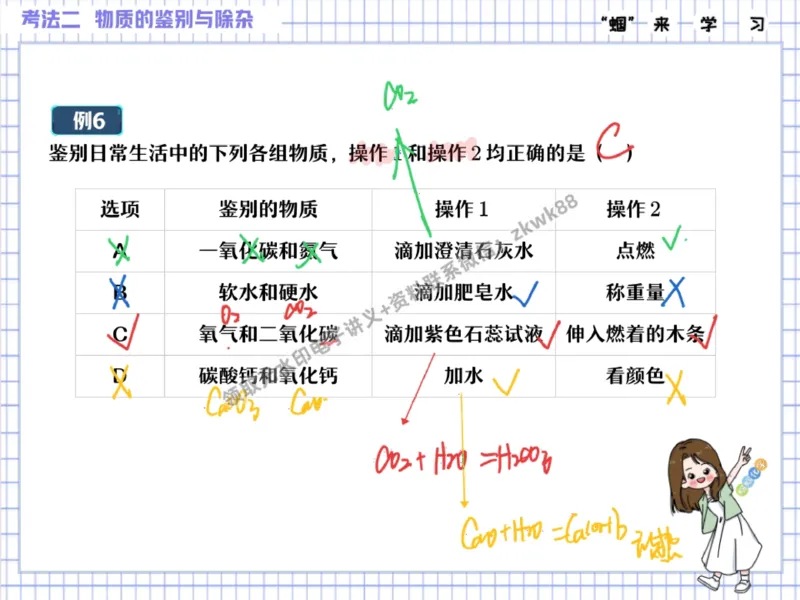Screen dimensions: 800x600
Task: Click the cell '软水和硬水'
Action: [x=268, y=293]
